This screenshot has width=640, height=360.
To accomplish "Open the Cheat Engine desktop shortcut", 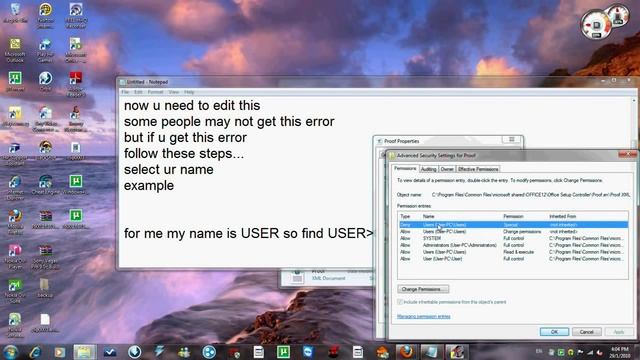I will pyautogui.click(x=45, y=185).
